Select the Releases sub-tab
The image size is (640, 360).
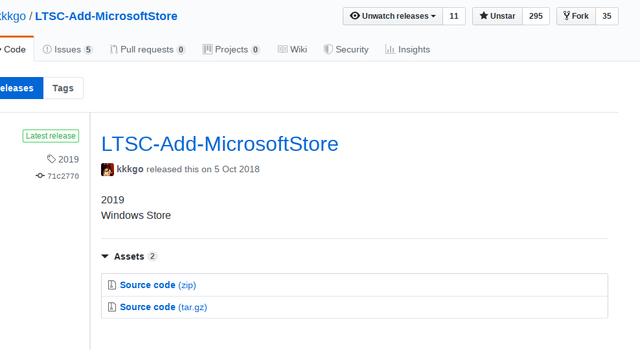[21, 88]
